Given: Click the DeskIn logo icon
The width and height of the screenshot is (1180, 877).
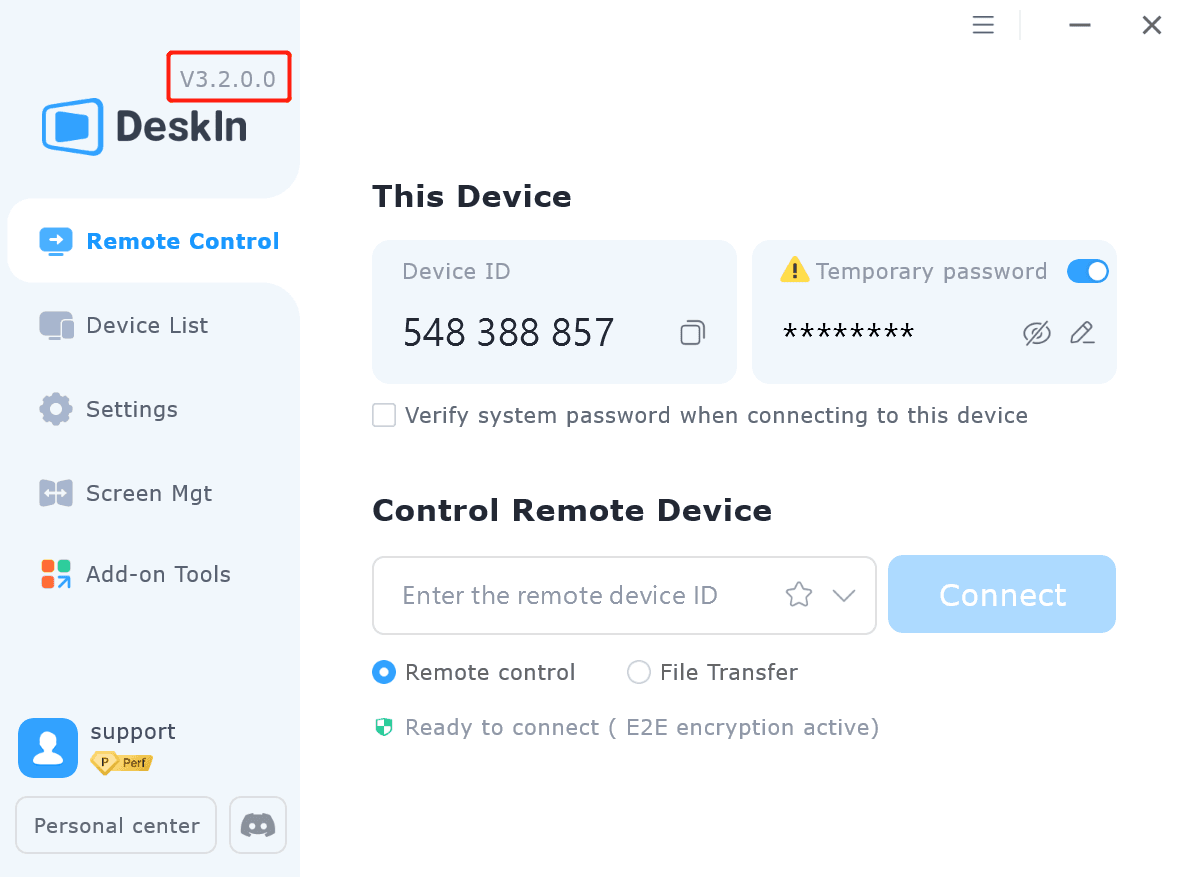Looking at the screenshot, I should [72, 126].
